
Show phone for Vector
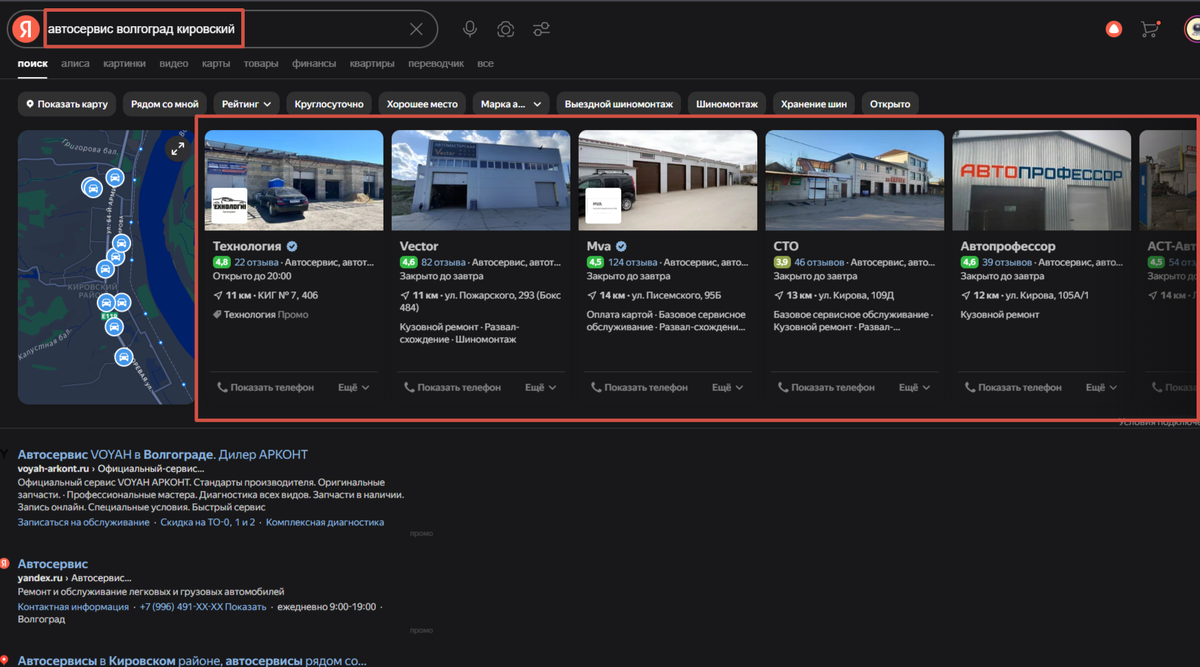[452, 387]
